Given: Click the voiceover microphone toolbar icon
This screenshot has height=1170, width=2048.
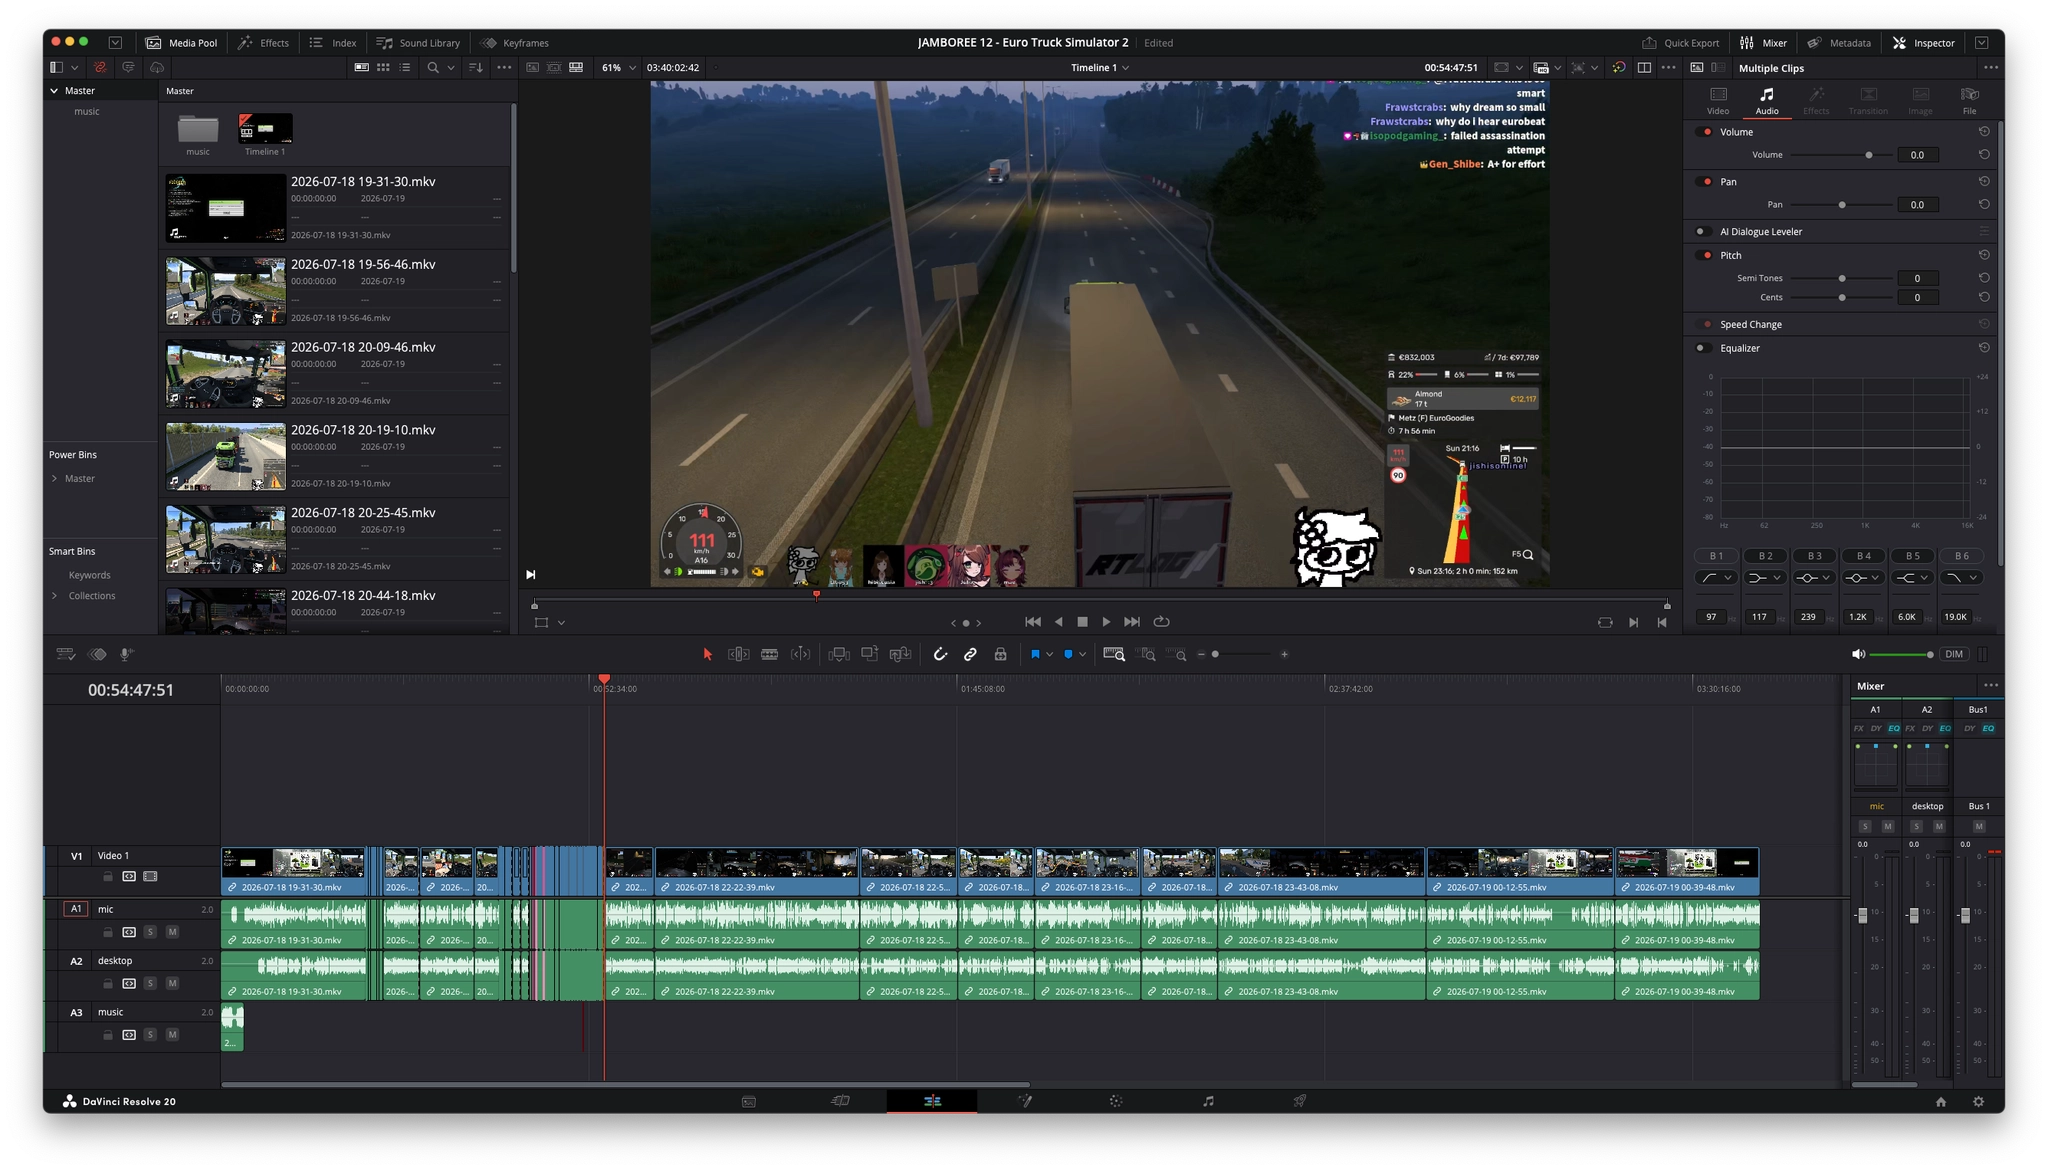Looking at the screenshot, I should [126, 654].
